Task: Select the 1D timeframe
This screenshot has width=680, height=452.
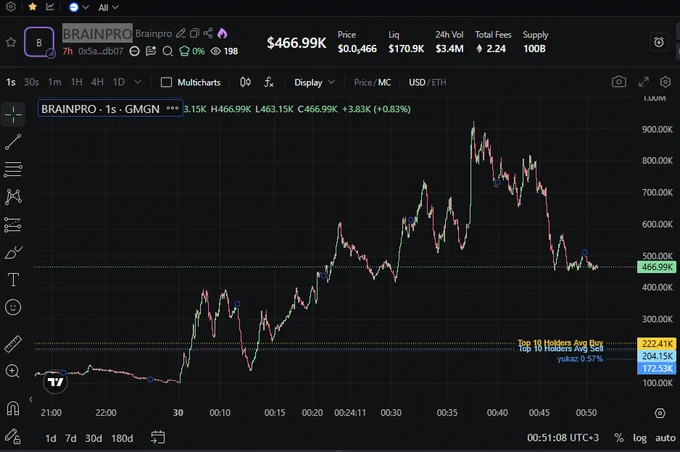Action: [x=118, y=82]
